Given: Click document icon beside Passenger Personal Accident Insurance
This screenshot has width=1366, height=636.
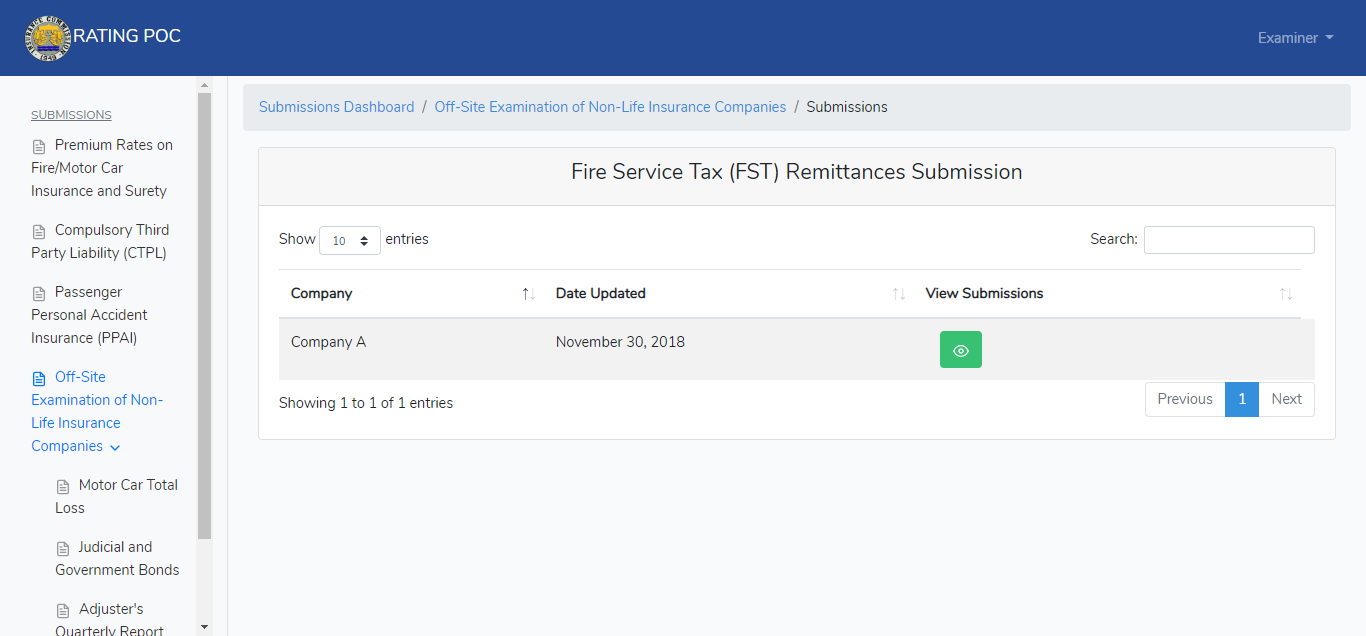Looking at the screenshot, I should point(39,294).
